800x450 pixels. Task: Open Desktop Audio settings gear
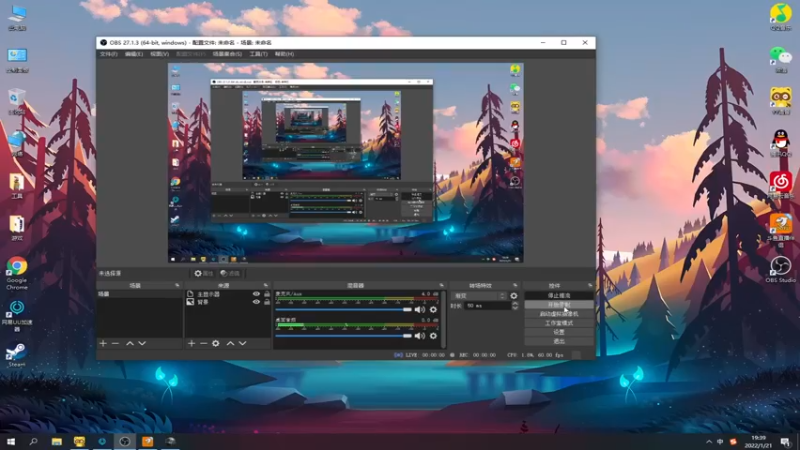pyautogui.click(x=433, y=336)
